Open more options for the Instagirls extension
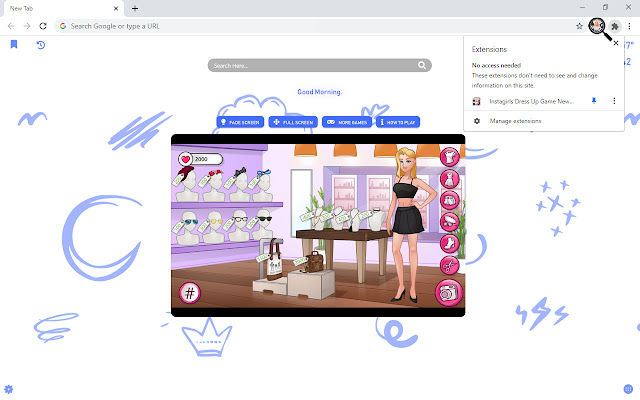Screen dimensions: 640x400 [x=614, y=101]
